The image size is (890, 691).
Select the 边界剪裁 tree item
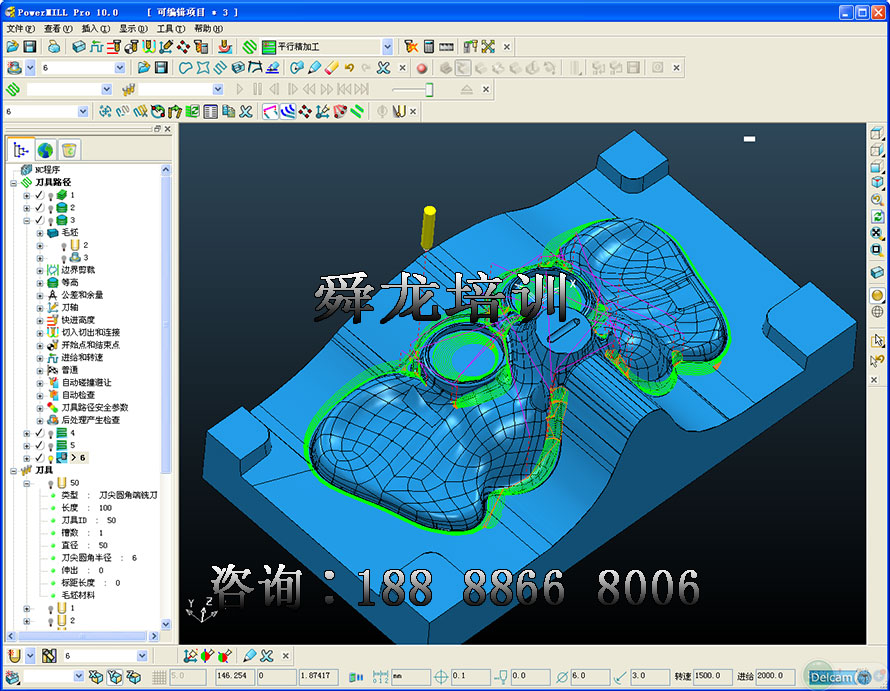[x=78, y=270]
